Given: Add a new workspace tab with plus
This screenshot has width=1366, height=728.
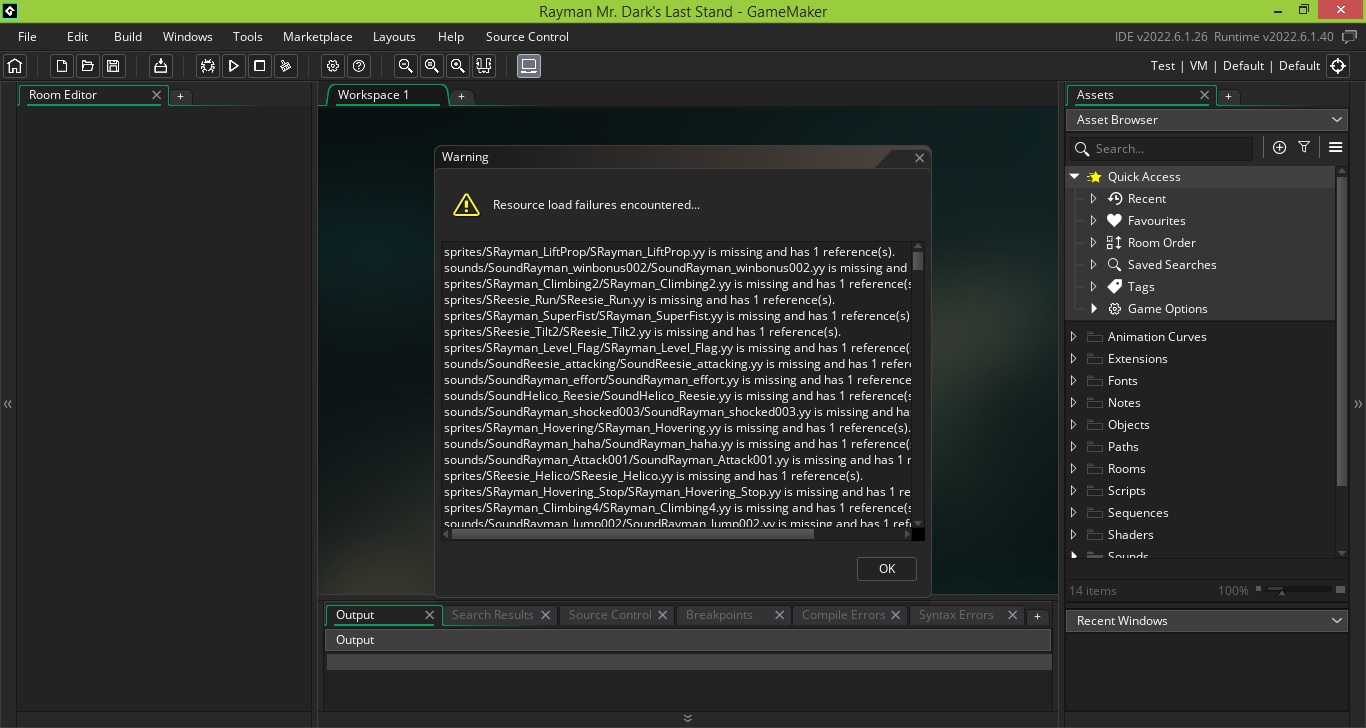Looking at the screenshot, I should (x=461, y=97).
